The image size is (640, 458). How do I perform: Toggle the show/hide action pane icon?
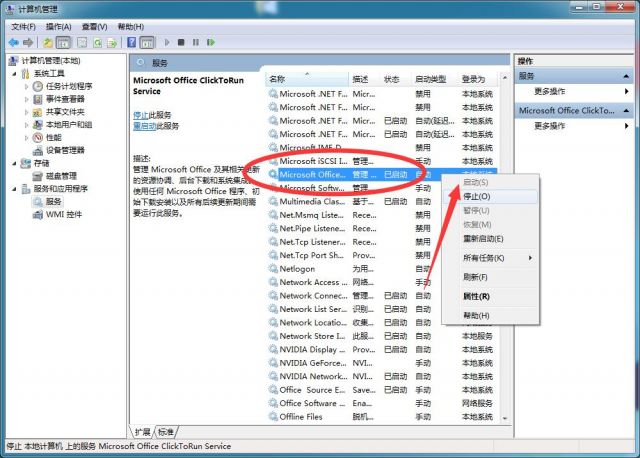coord(147,42)
